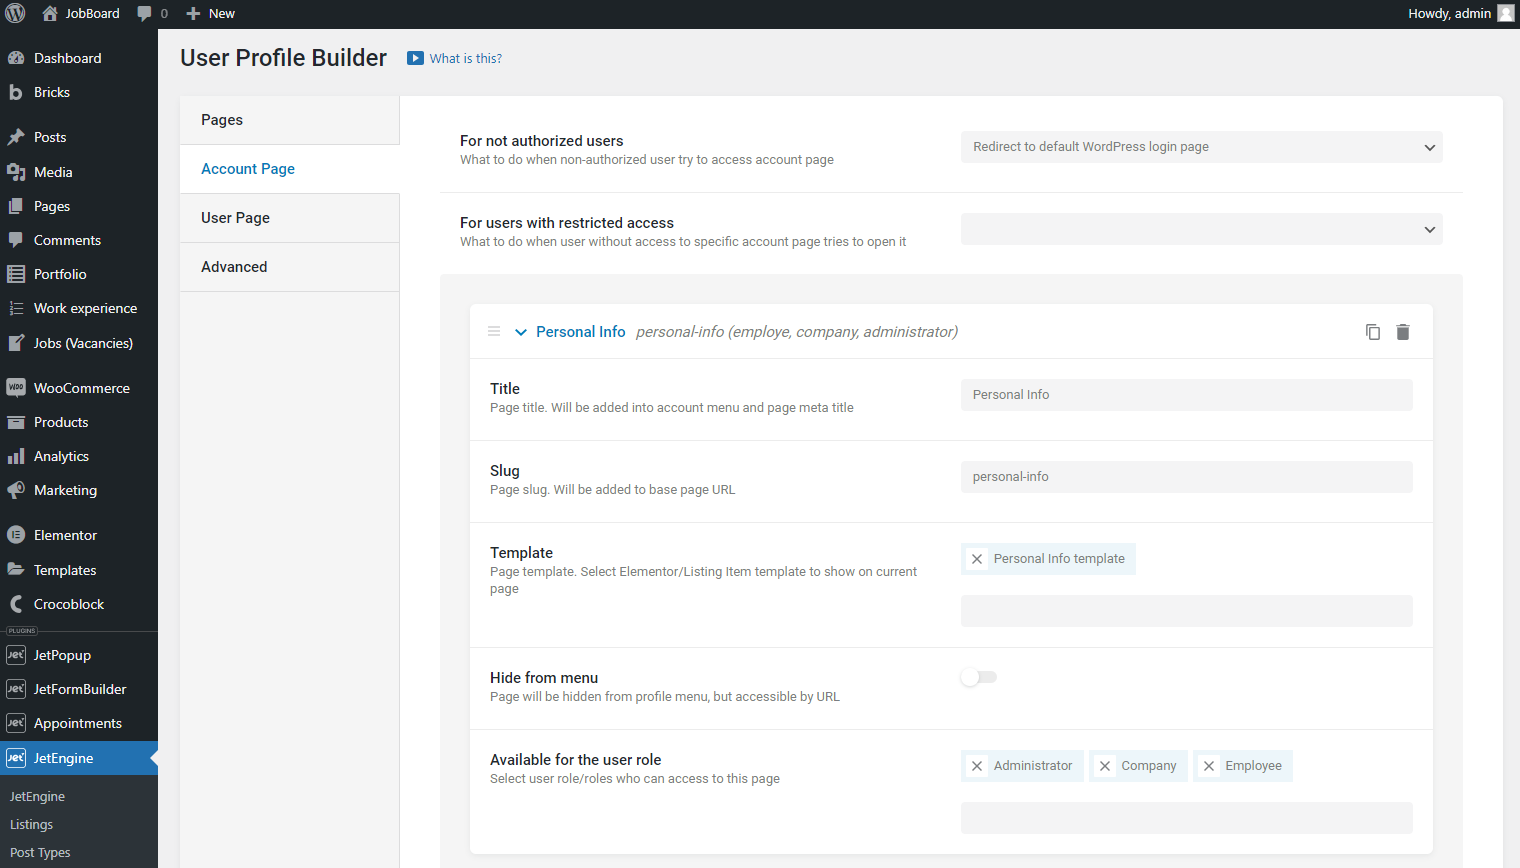Image resolution: width=1520 pixels, height=868 pixels.
Task: Click the WooCommerce icon in sidebar
Action: (x=16, y=388)
